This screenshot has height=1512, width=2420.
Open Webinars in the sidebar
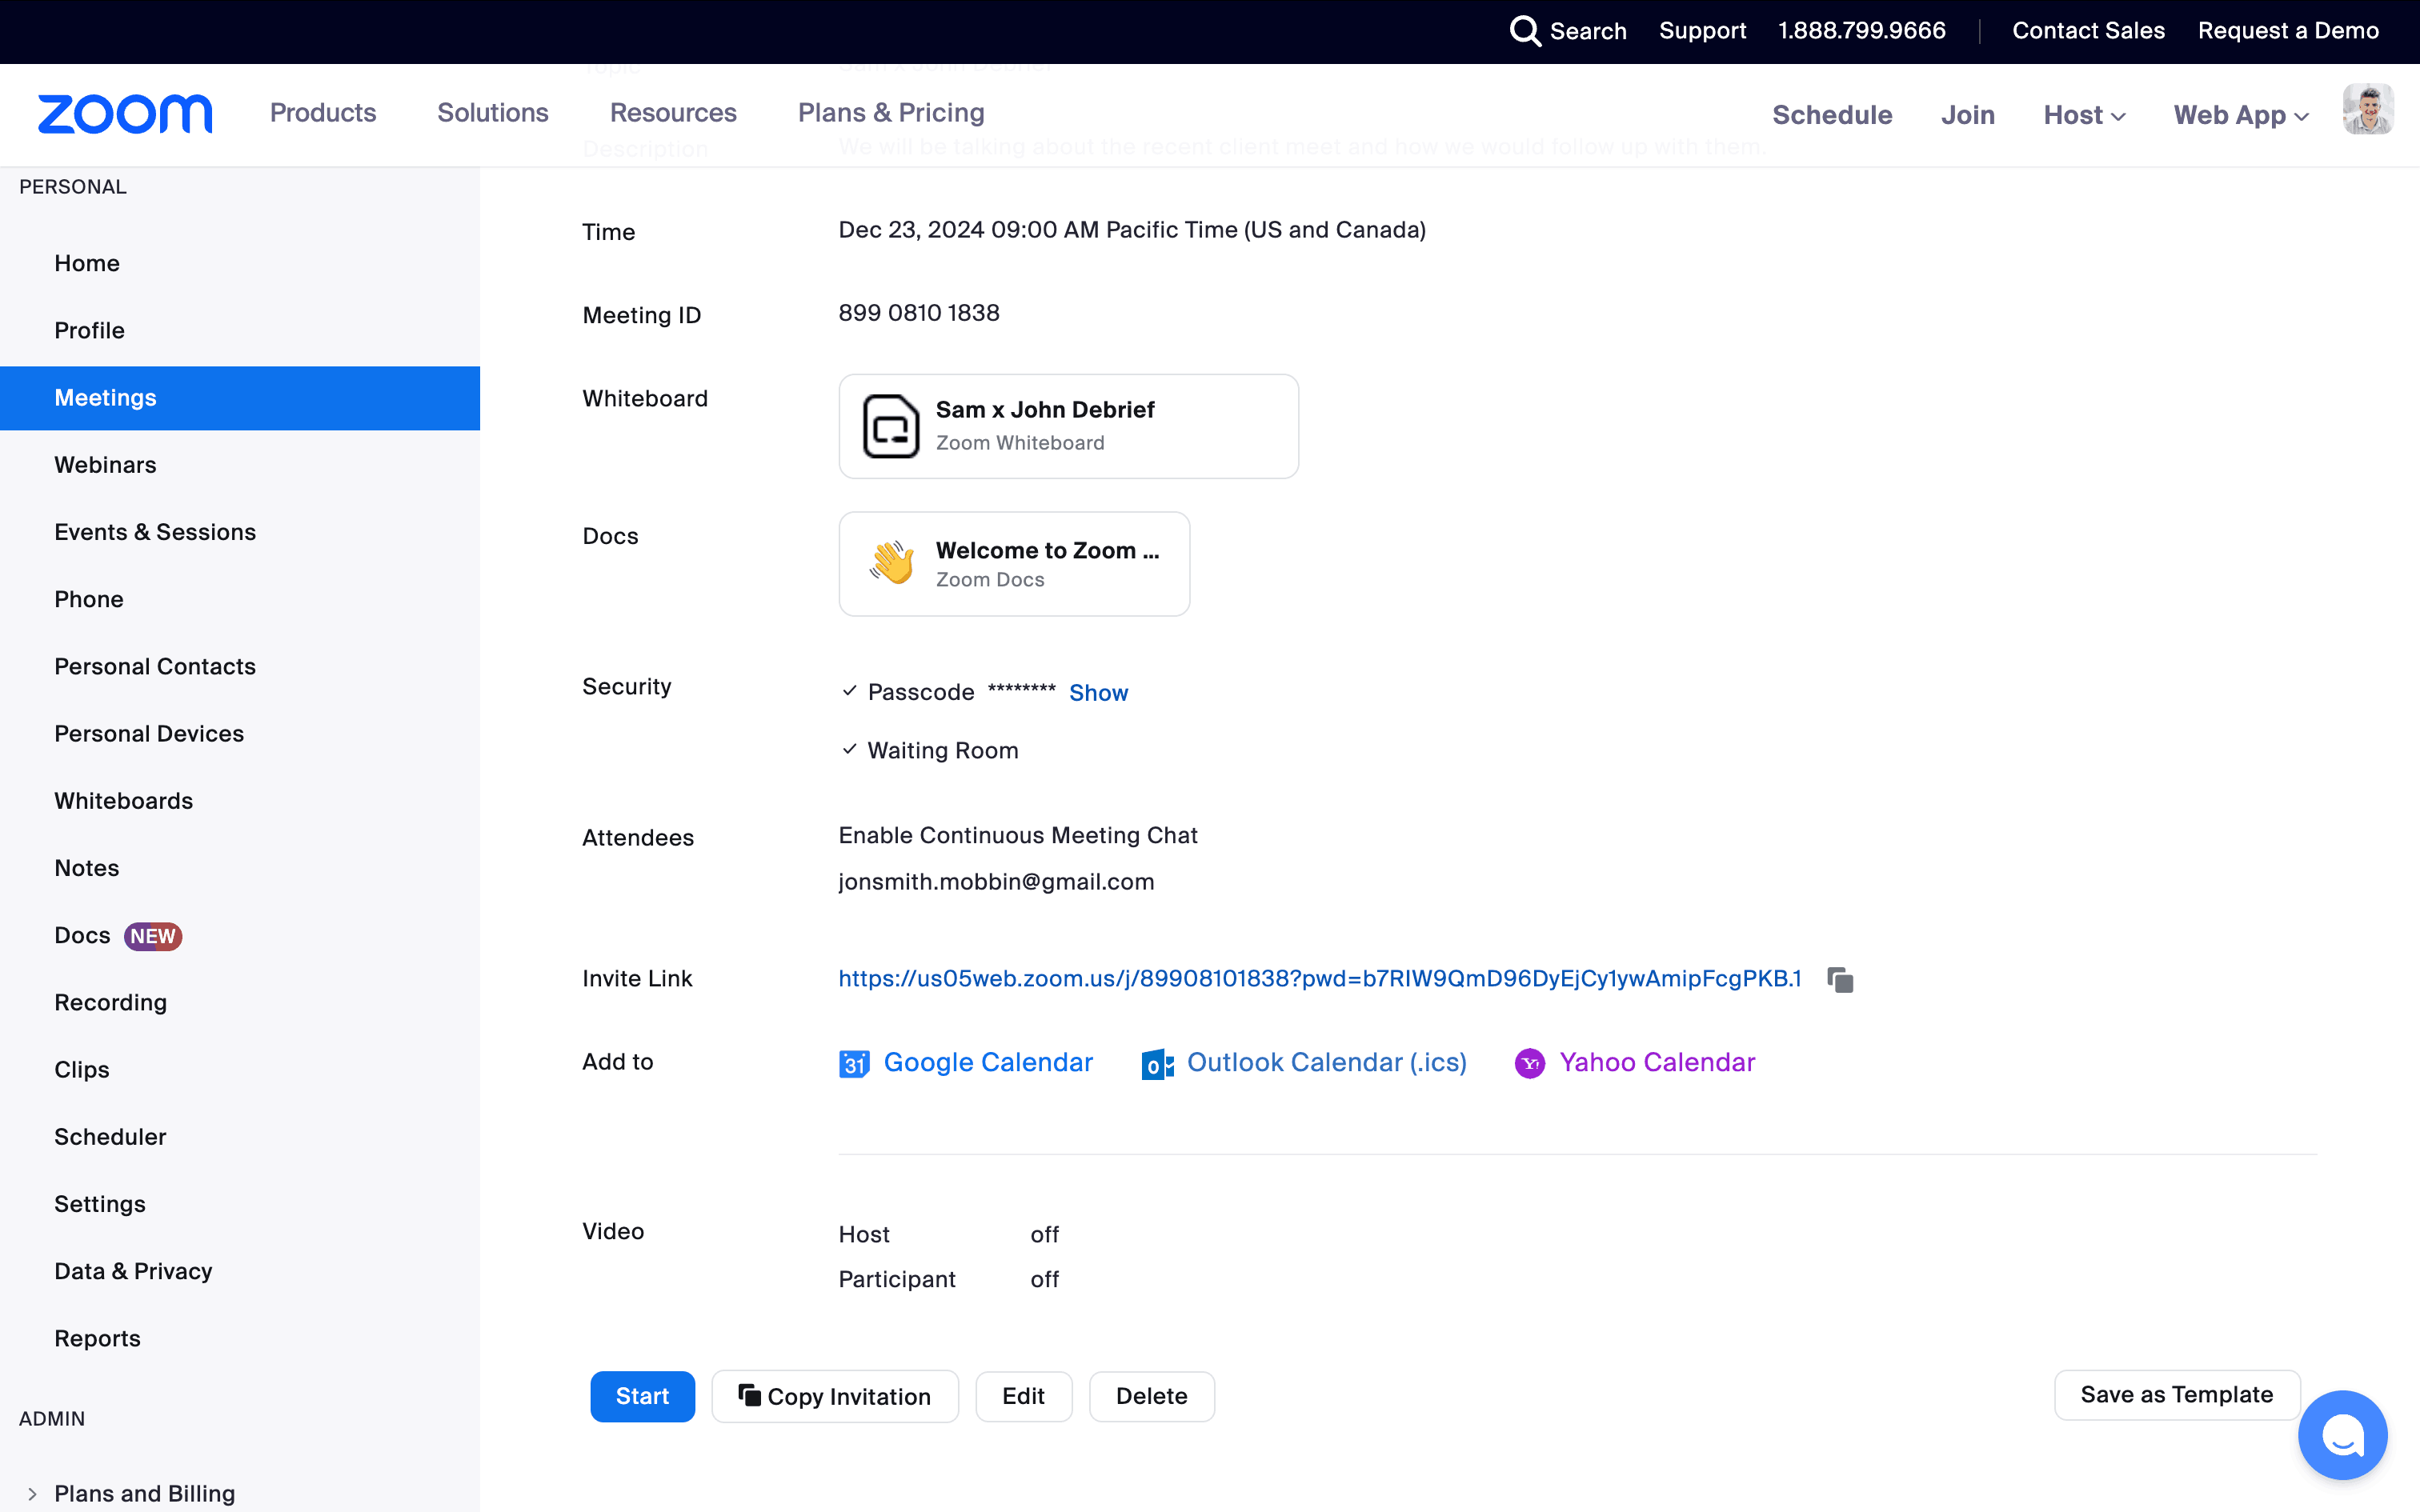[105, 465]
